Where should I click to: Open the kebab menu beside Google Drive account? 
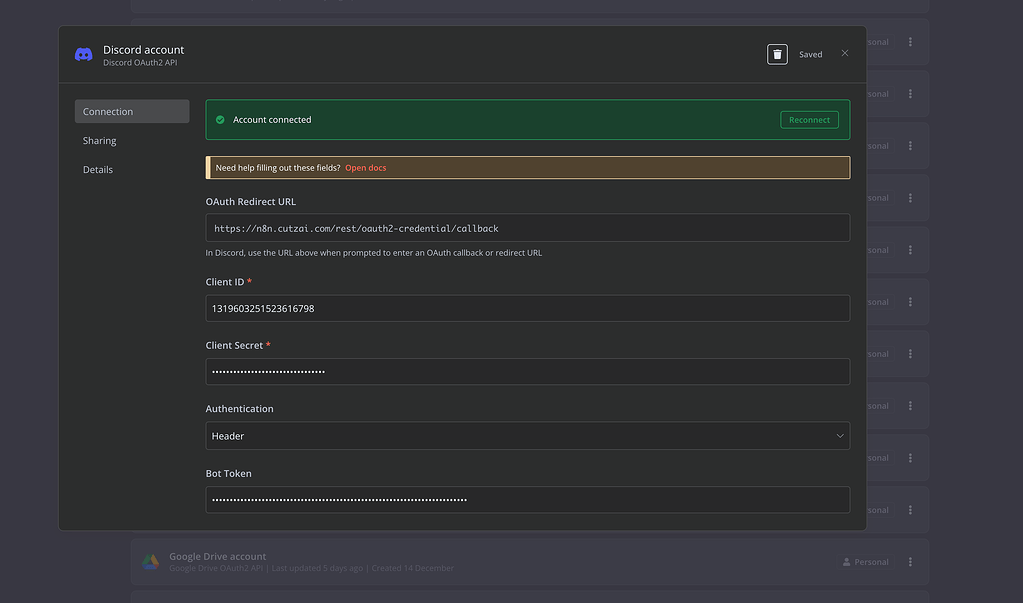click(x=909, y=561)
